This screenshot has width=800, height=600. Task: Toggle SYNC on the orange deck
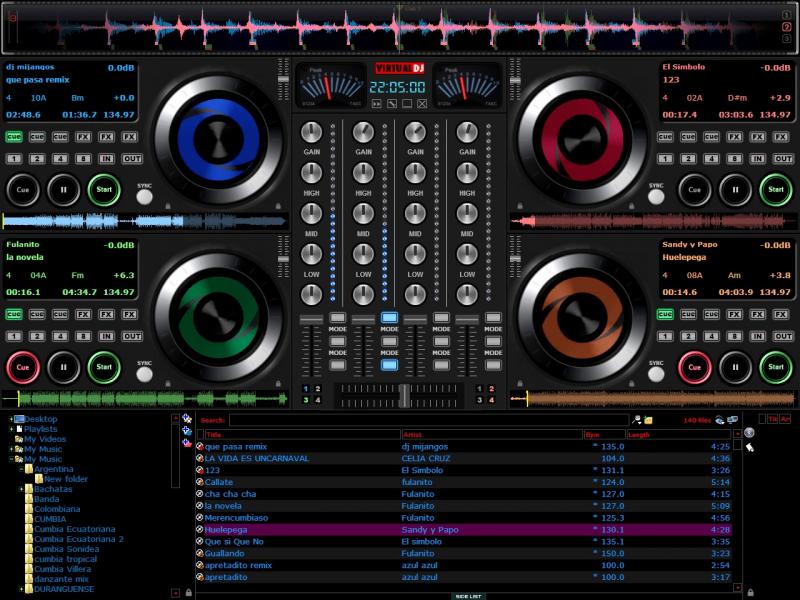tap(656, 374)
